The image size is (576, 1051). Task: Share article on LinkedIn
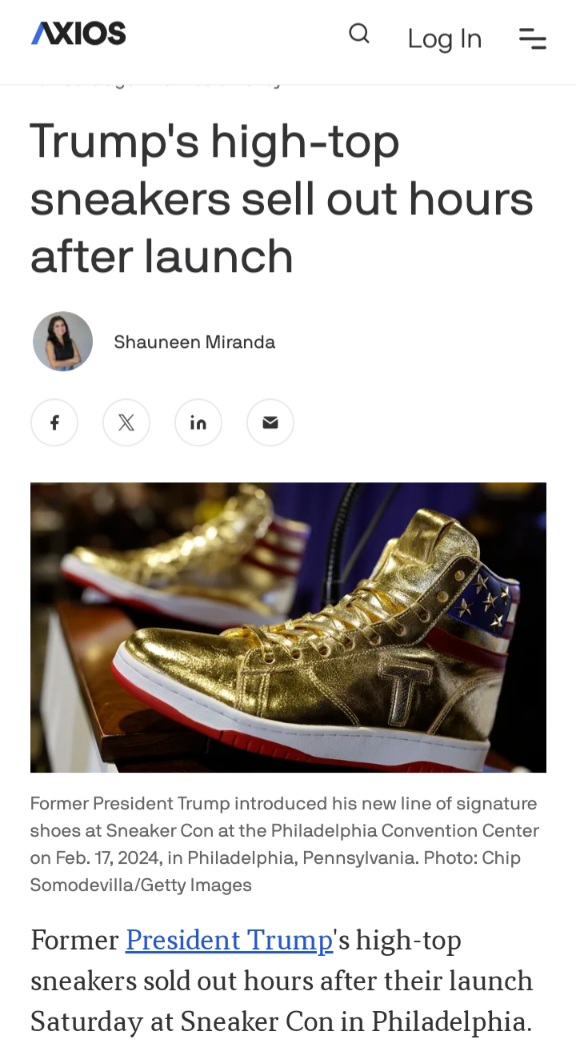pyautogui.click(x=198, y=422)
